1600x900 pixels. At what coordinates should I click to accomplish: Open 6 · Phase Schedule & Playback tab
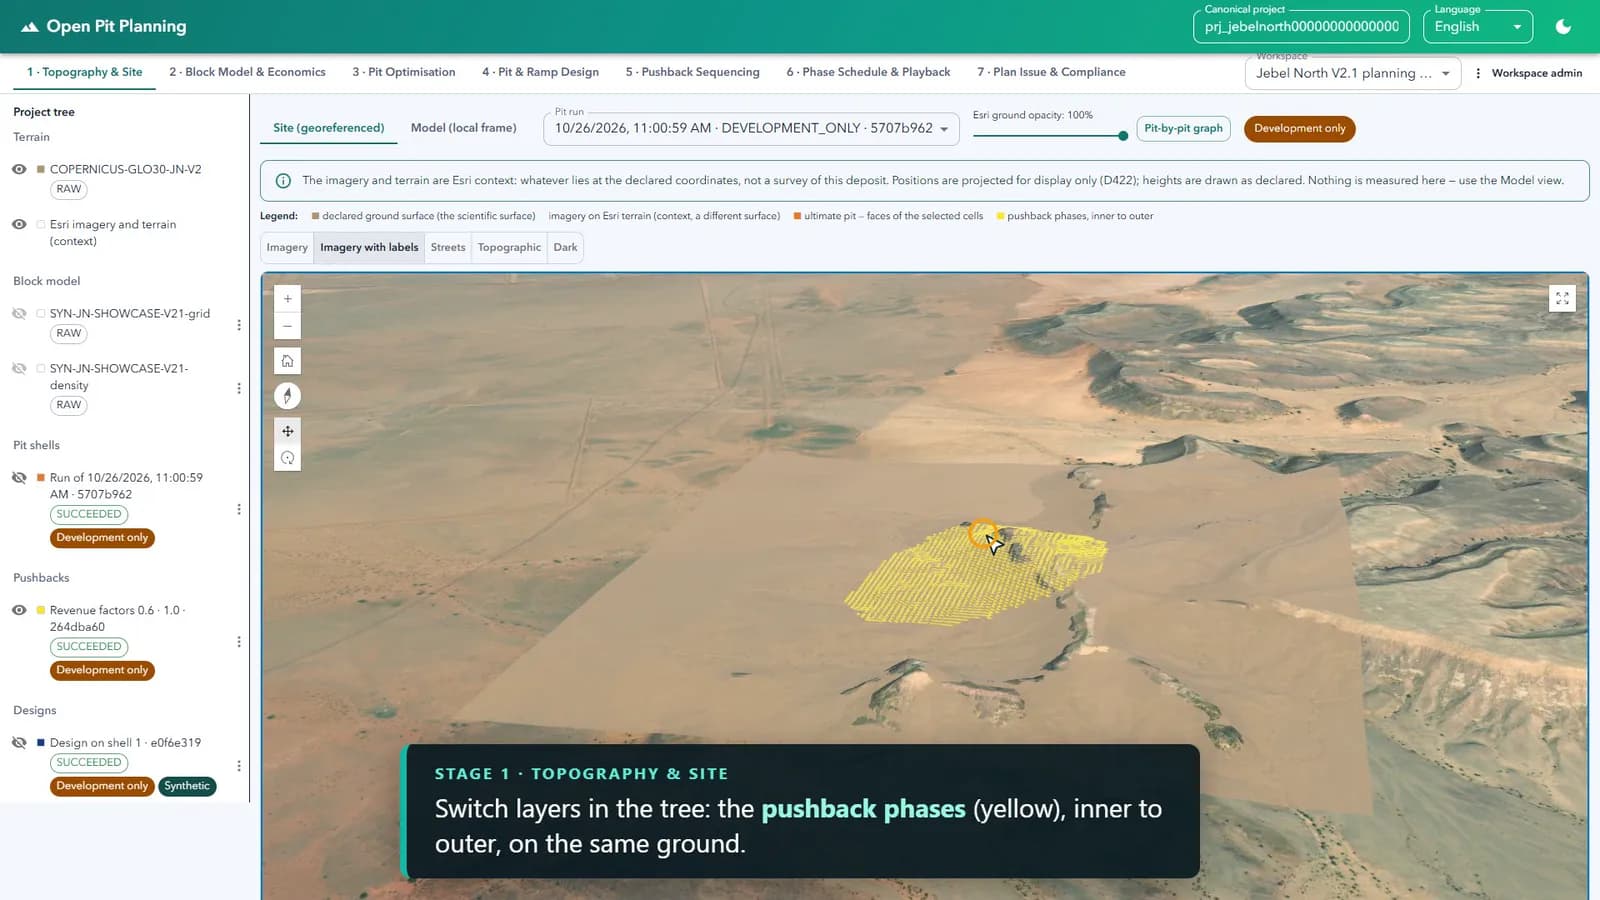[868, 72]
